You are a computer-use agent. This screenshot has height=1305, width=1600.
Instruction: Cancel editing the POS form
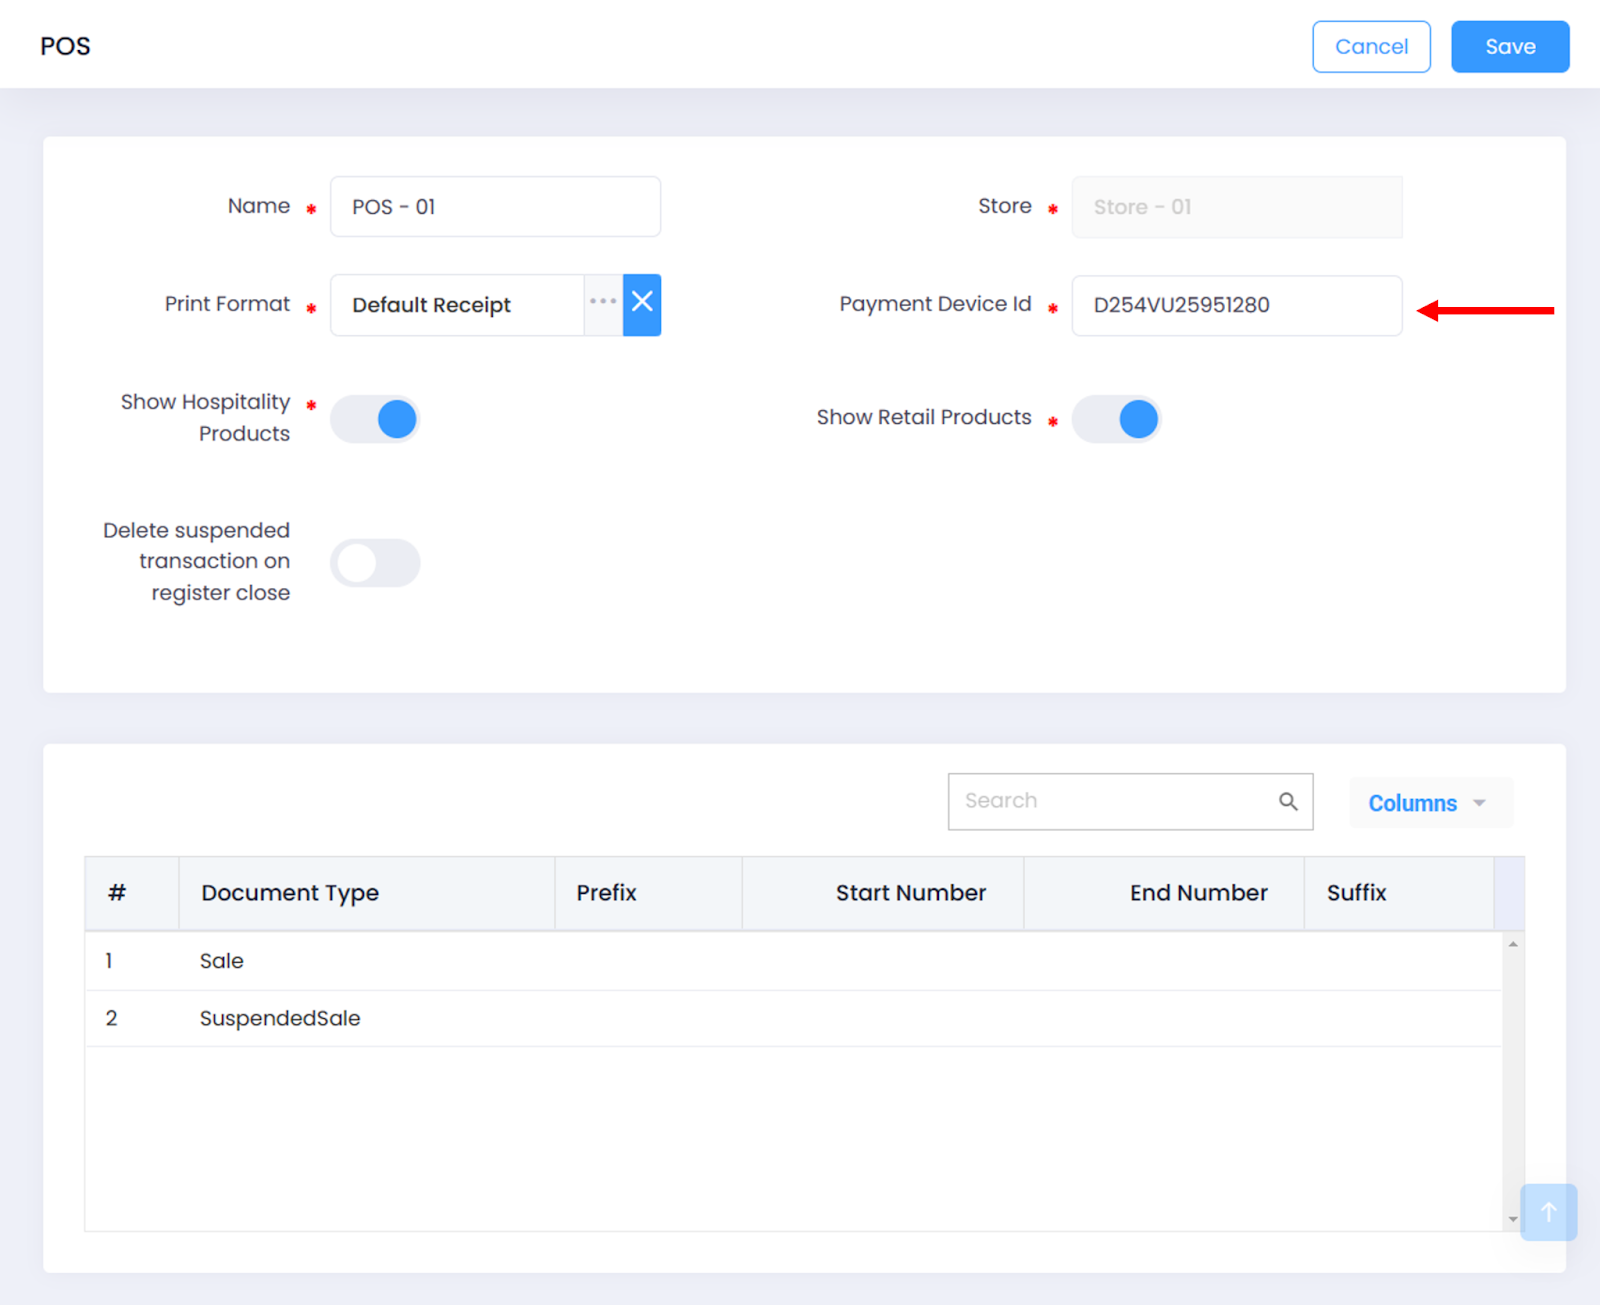coord(1370,47)
